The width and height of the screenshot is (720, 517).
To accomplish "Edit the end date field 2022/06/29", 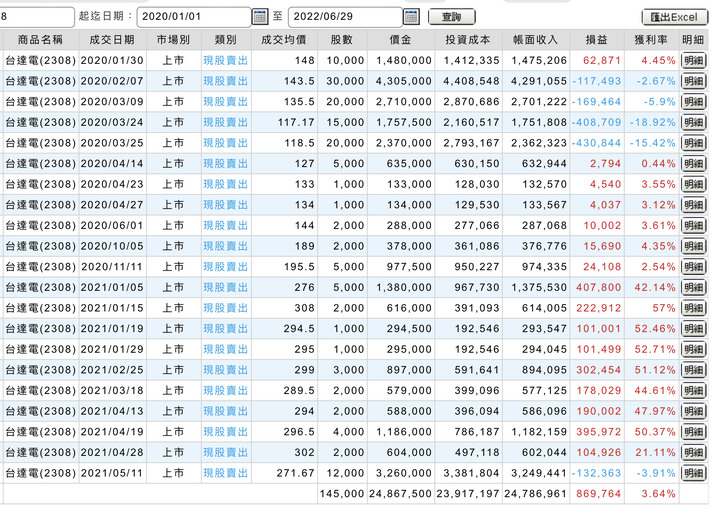I will [x=345, y=17].
